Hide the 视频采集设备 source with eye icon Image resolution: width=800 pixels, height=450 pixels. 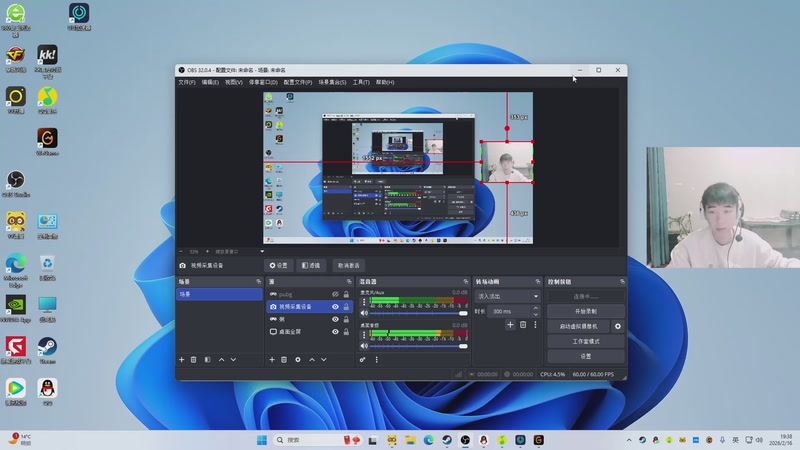click(x=335, y=307)
